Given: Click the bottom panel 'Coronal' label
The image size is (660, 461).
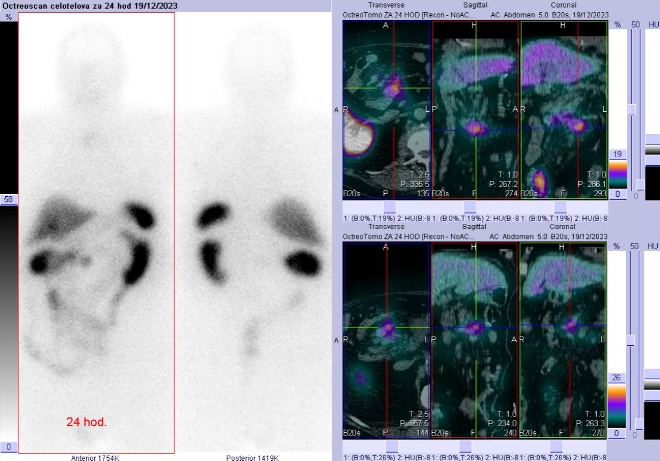Looking at the screenshot, I should click(562, 227).
